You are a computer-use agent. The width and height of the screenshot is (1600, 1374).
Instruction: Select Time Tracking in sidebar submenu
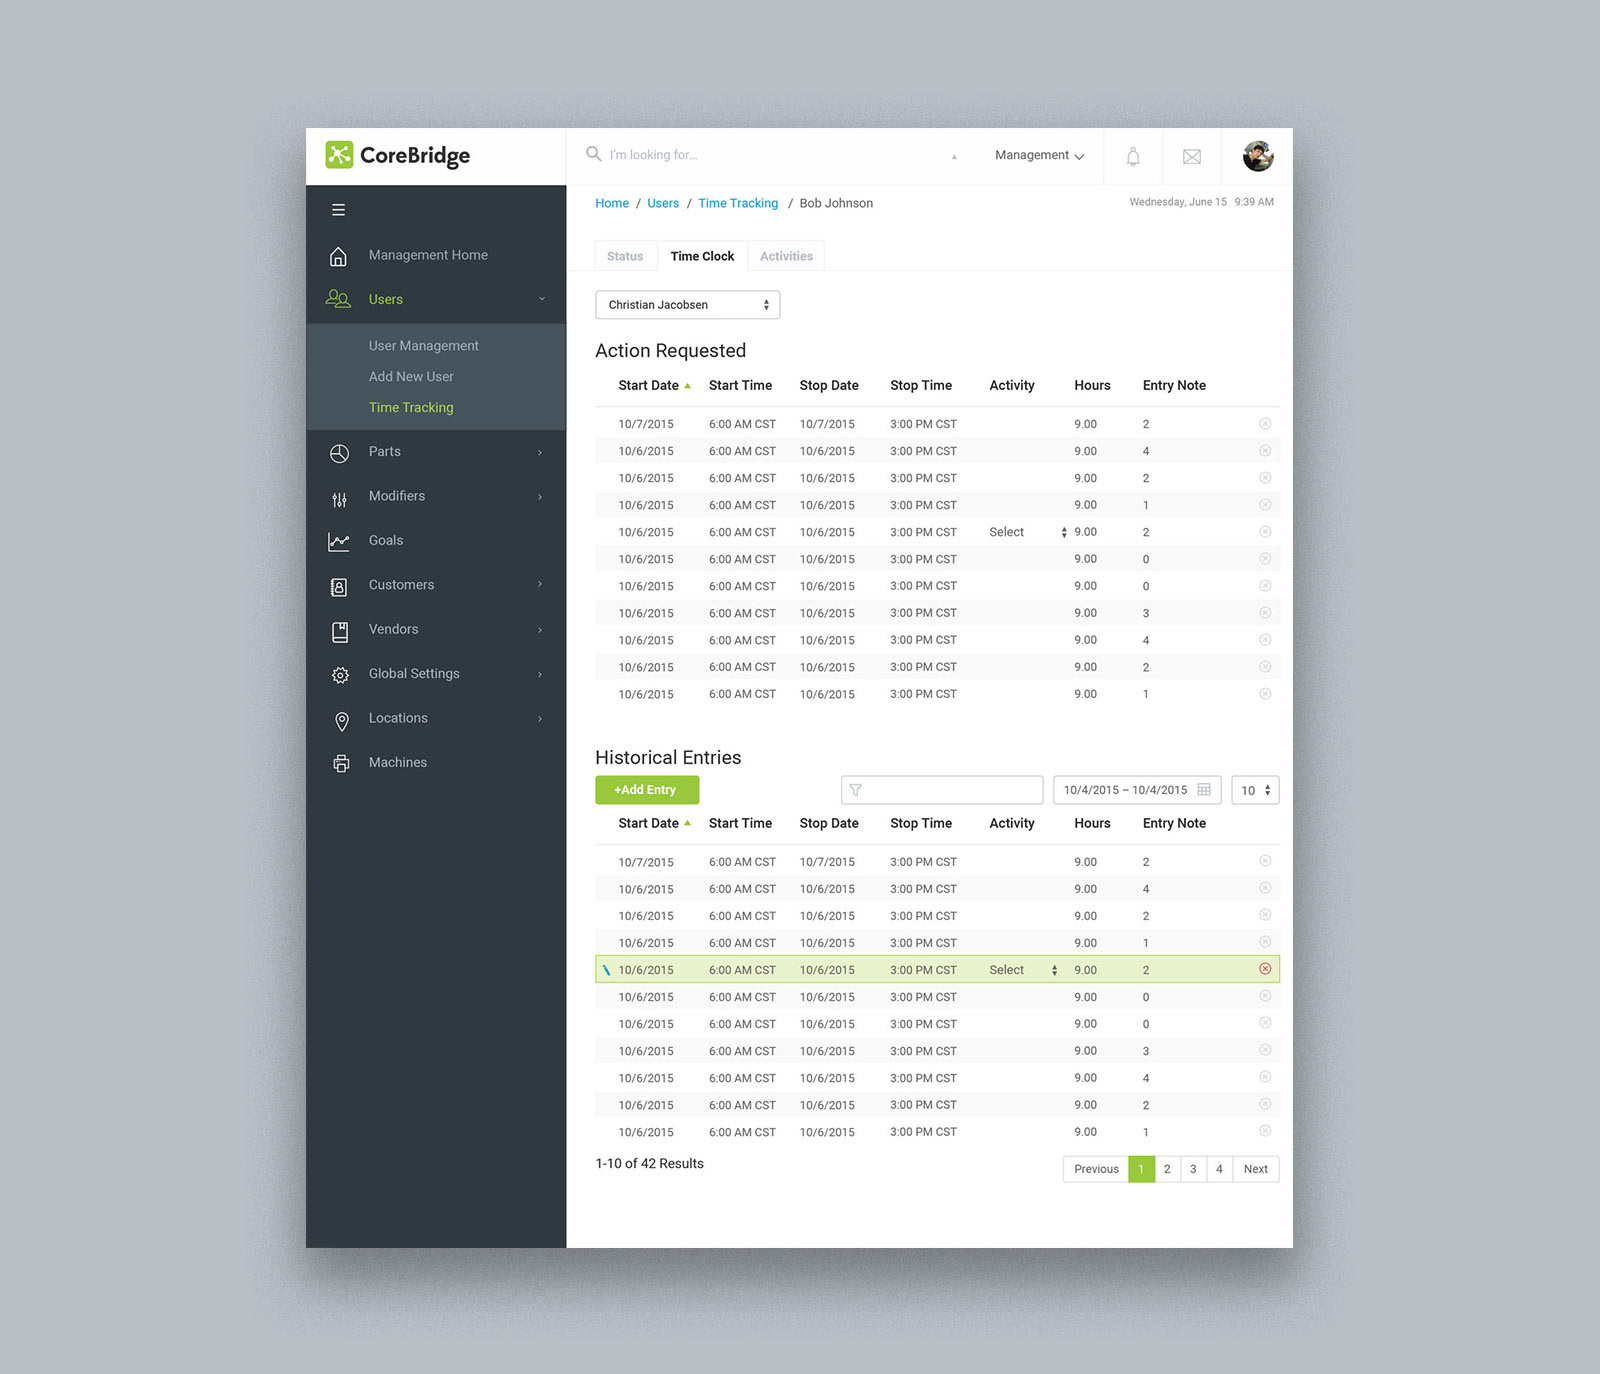pos(411,408)
